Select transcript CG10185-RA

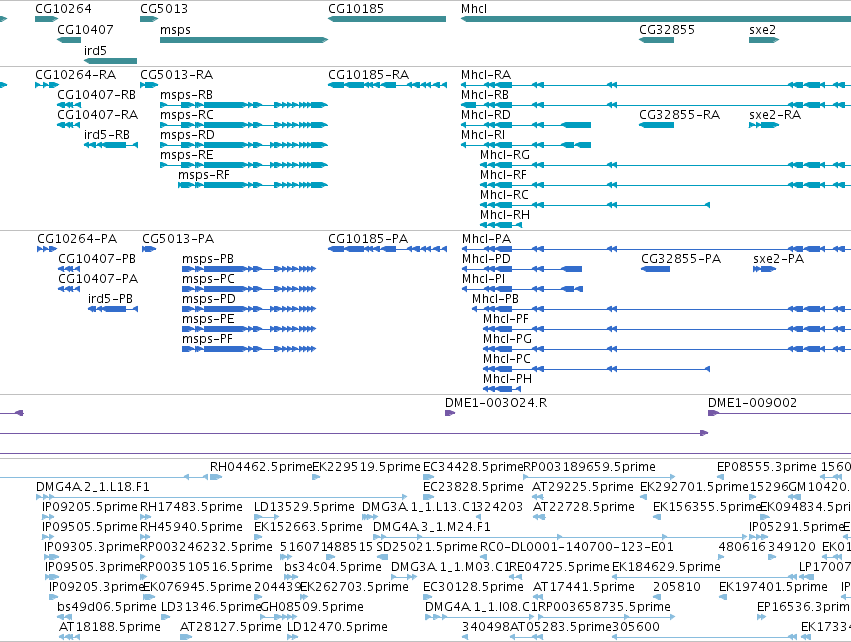click(387, 85)
